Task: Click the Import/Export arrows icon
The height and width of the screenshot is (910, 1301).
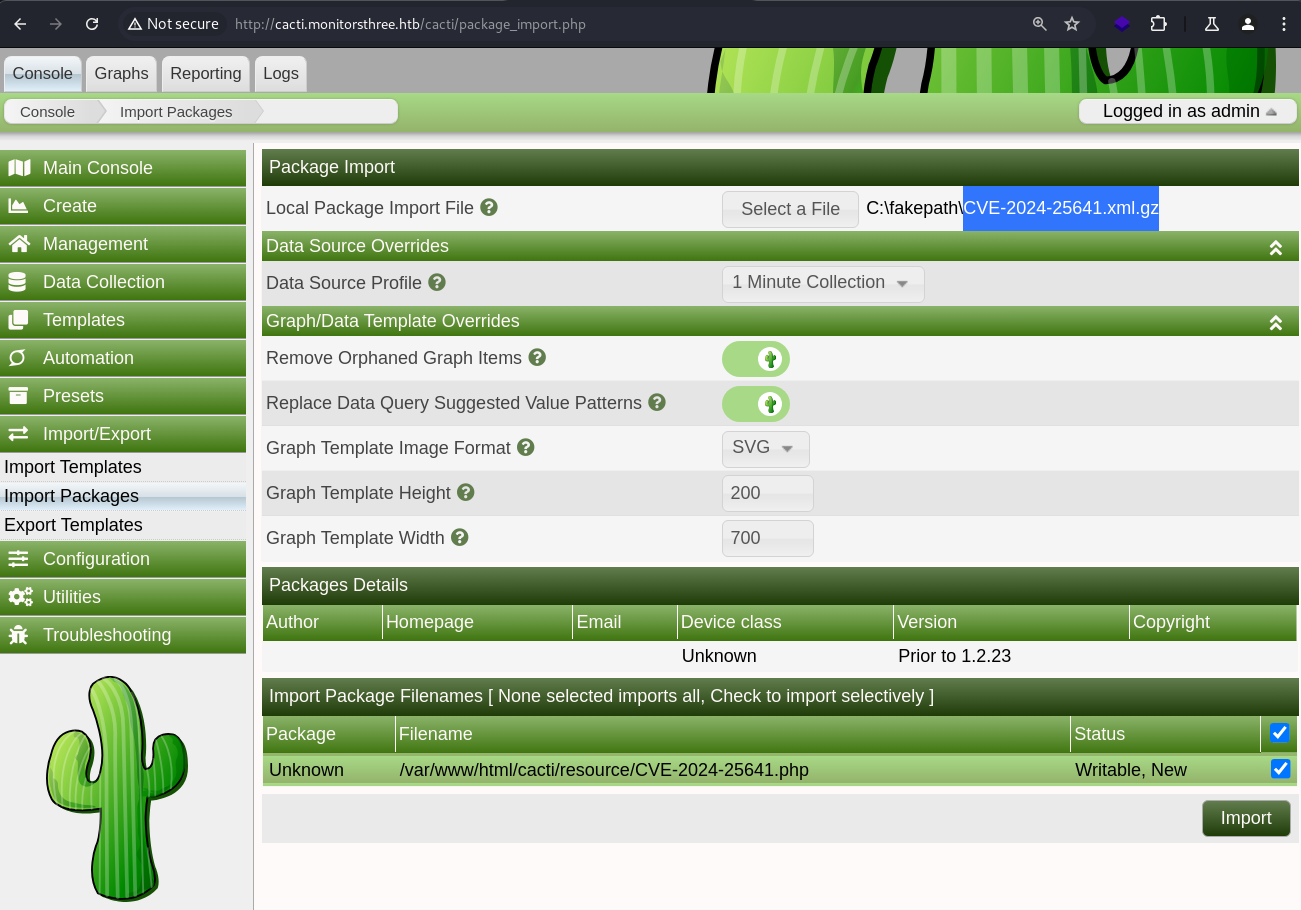Action: tap(18, 434)
